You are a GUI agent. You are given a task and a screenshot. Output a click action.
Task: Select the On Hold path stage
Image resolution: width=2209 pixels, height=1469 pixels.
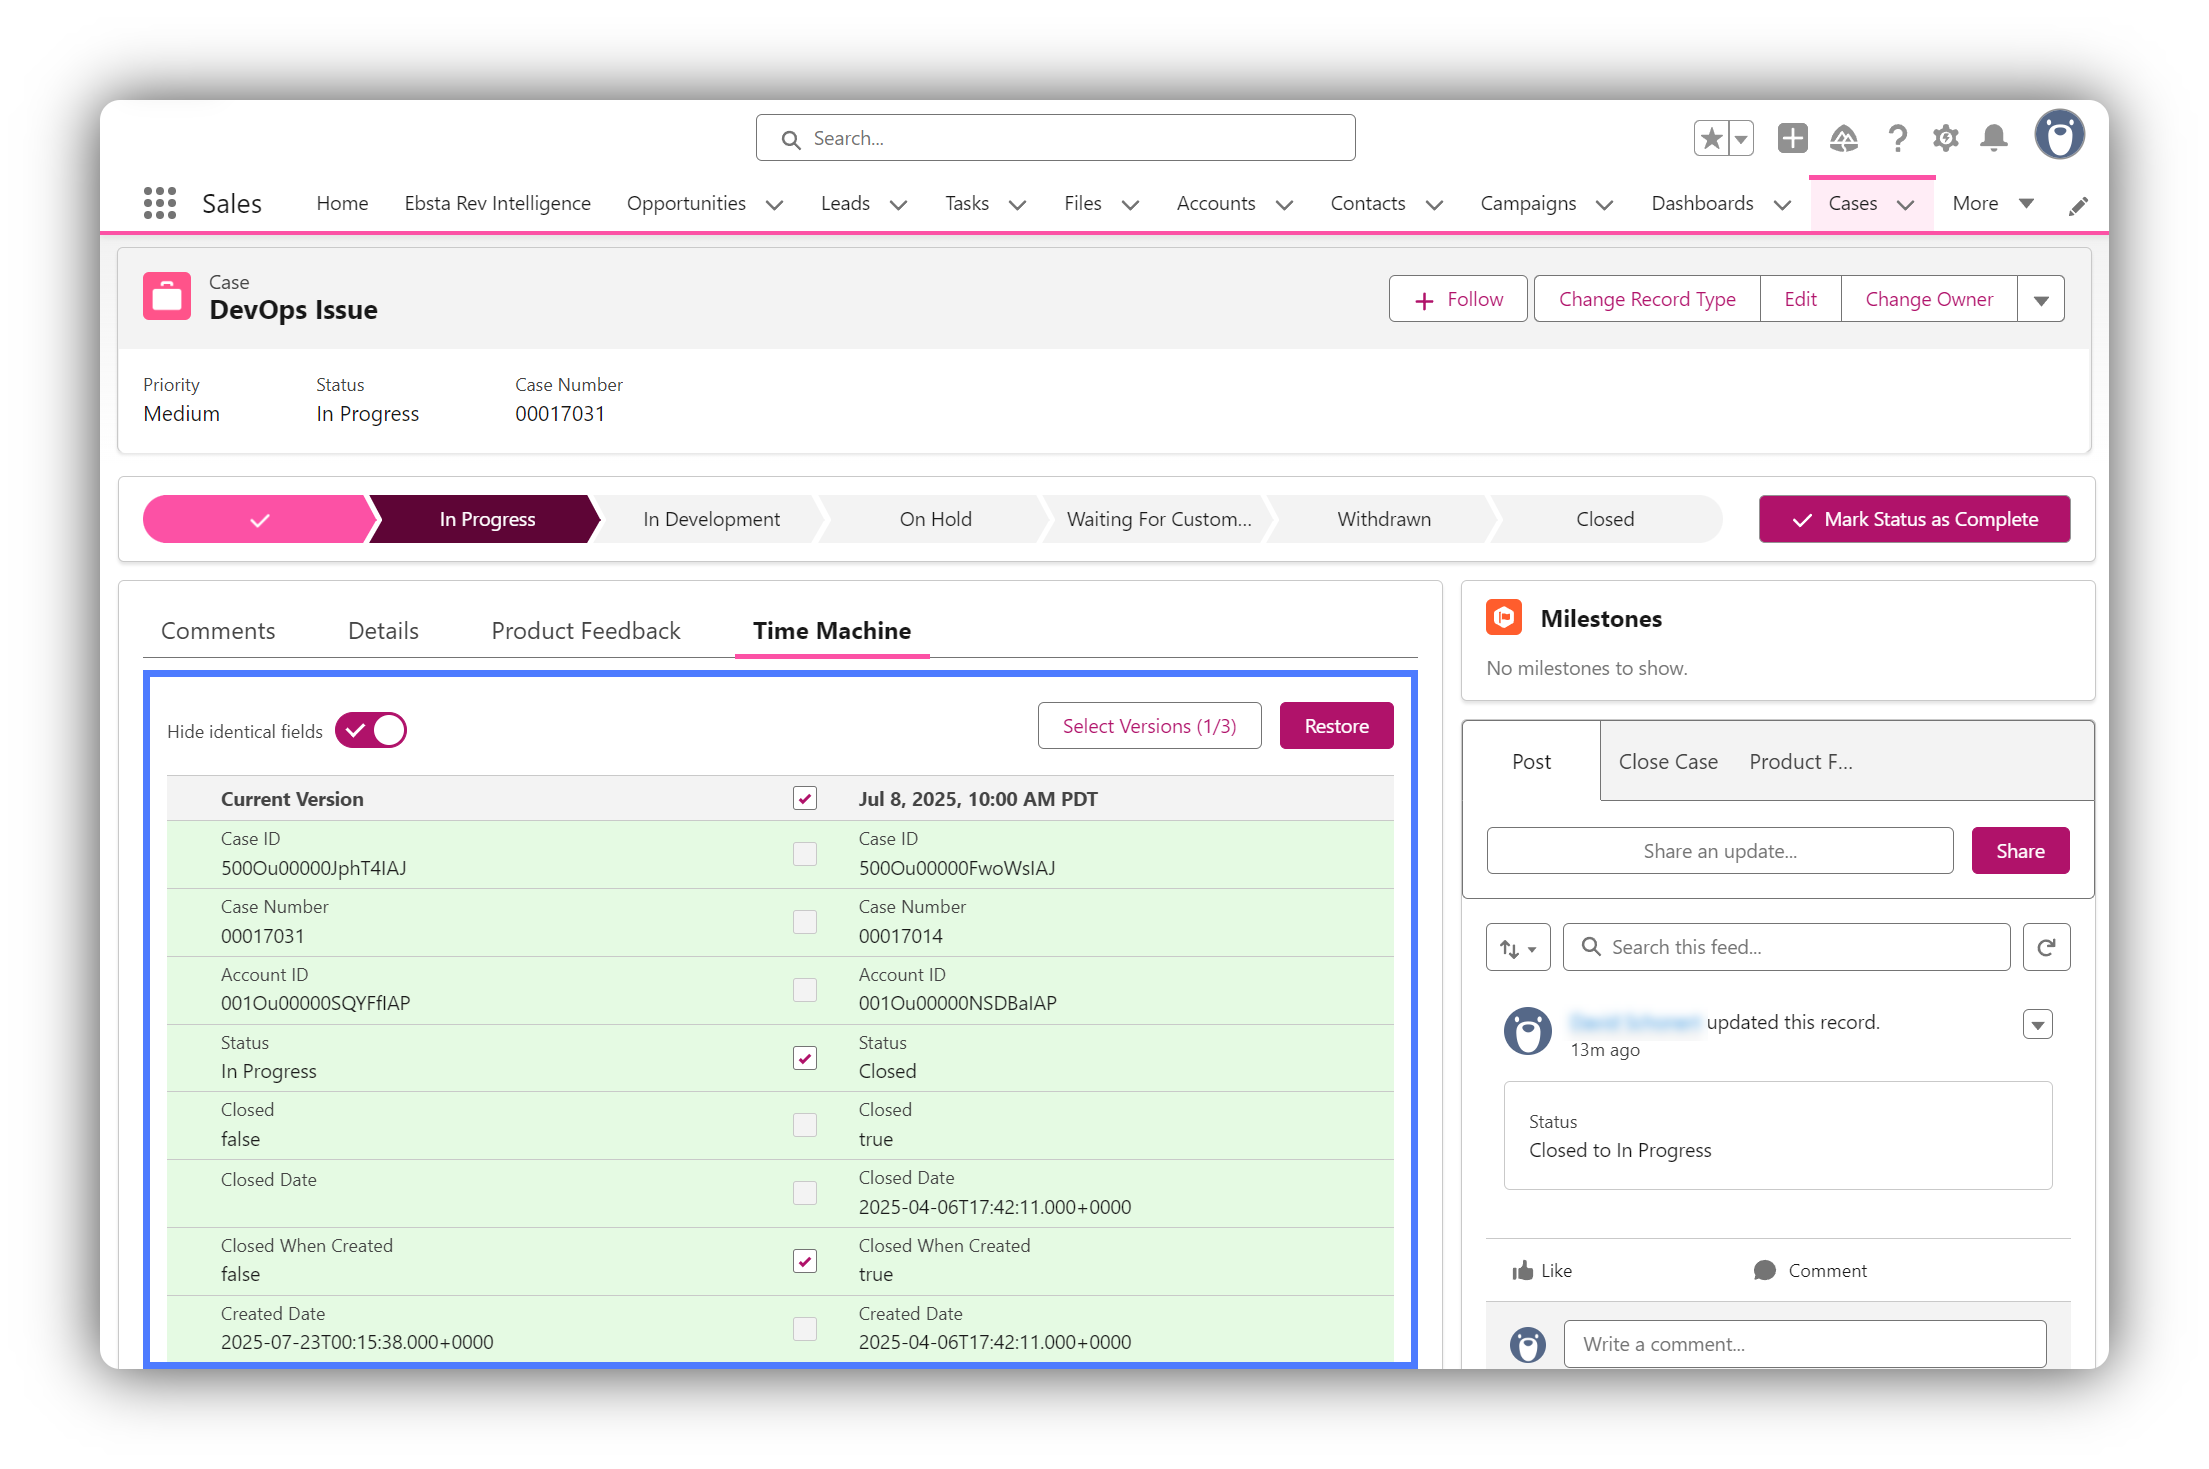click(x=935, y=519)
